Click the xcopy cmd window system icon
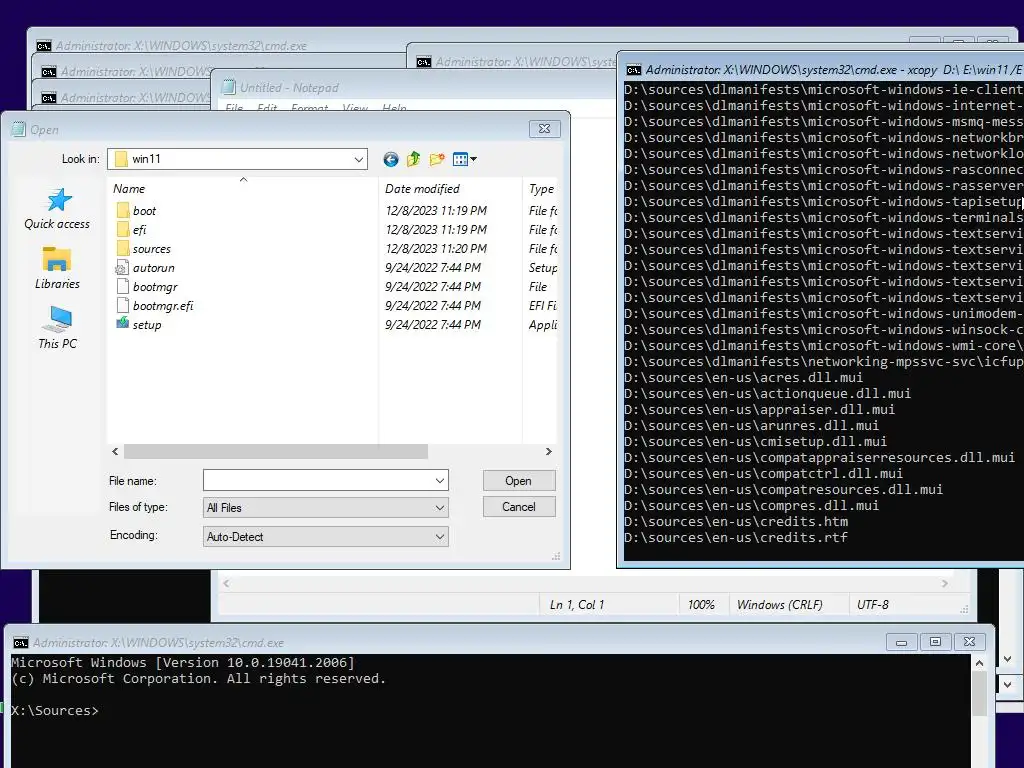Viewport: 1024px width, 768px height. pos(633,70)
